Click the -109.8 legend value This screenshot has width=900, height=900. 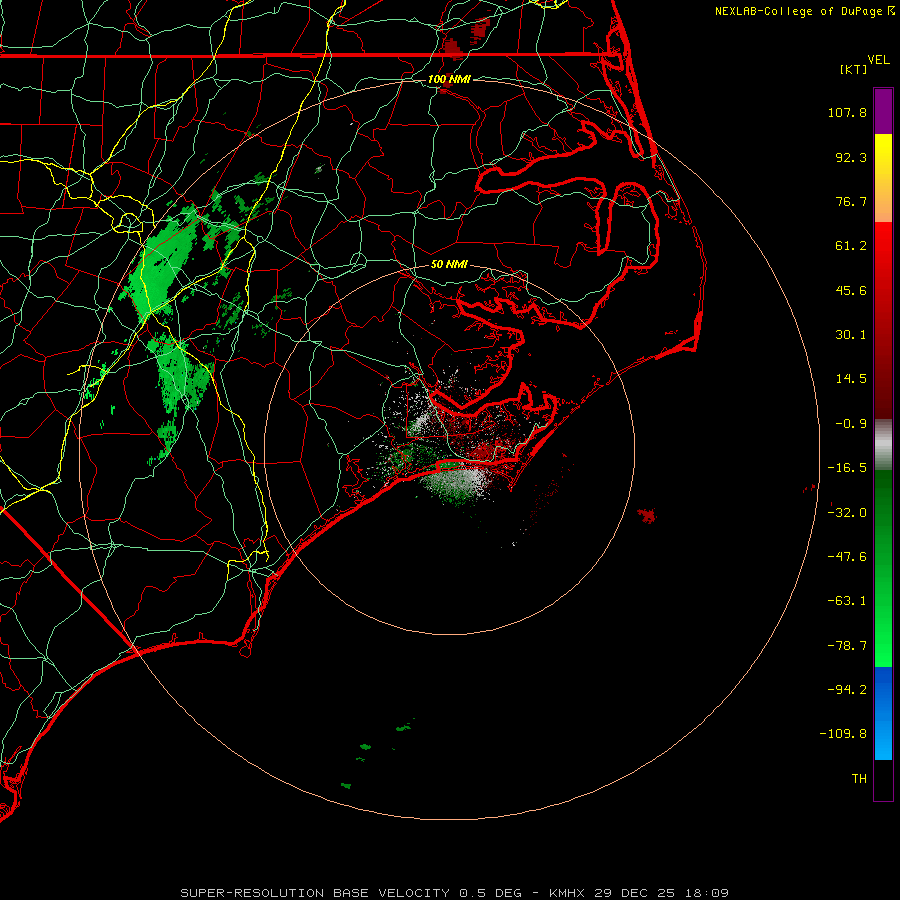(x=844, y=734)
